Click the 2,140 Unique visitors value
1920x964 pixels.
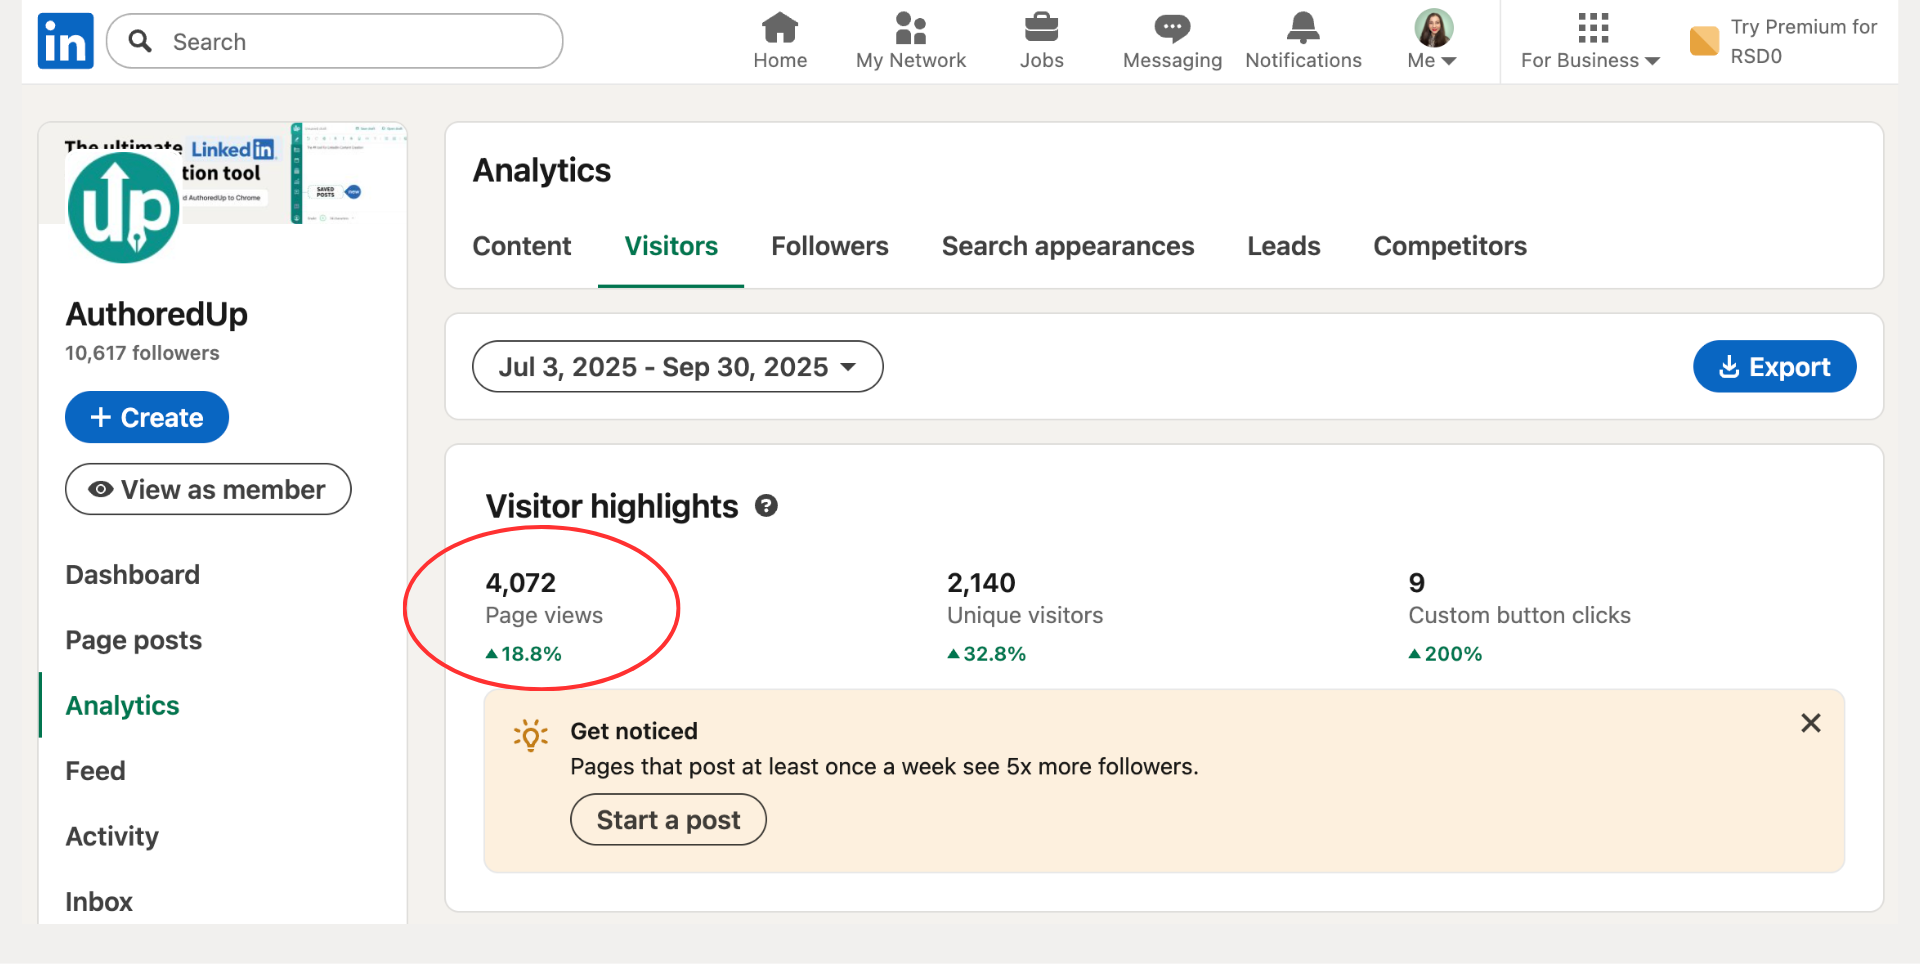(981, 583)
